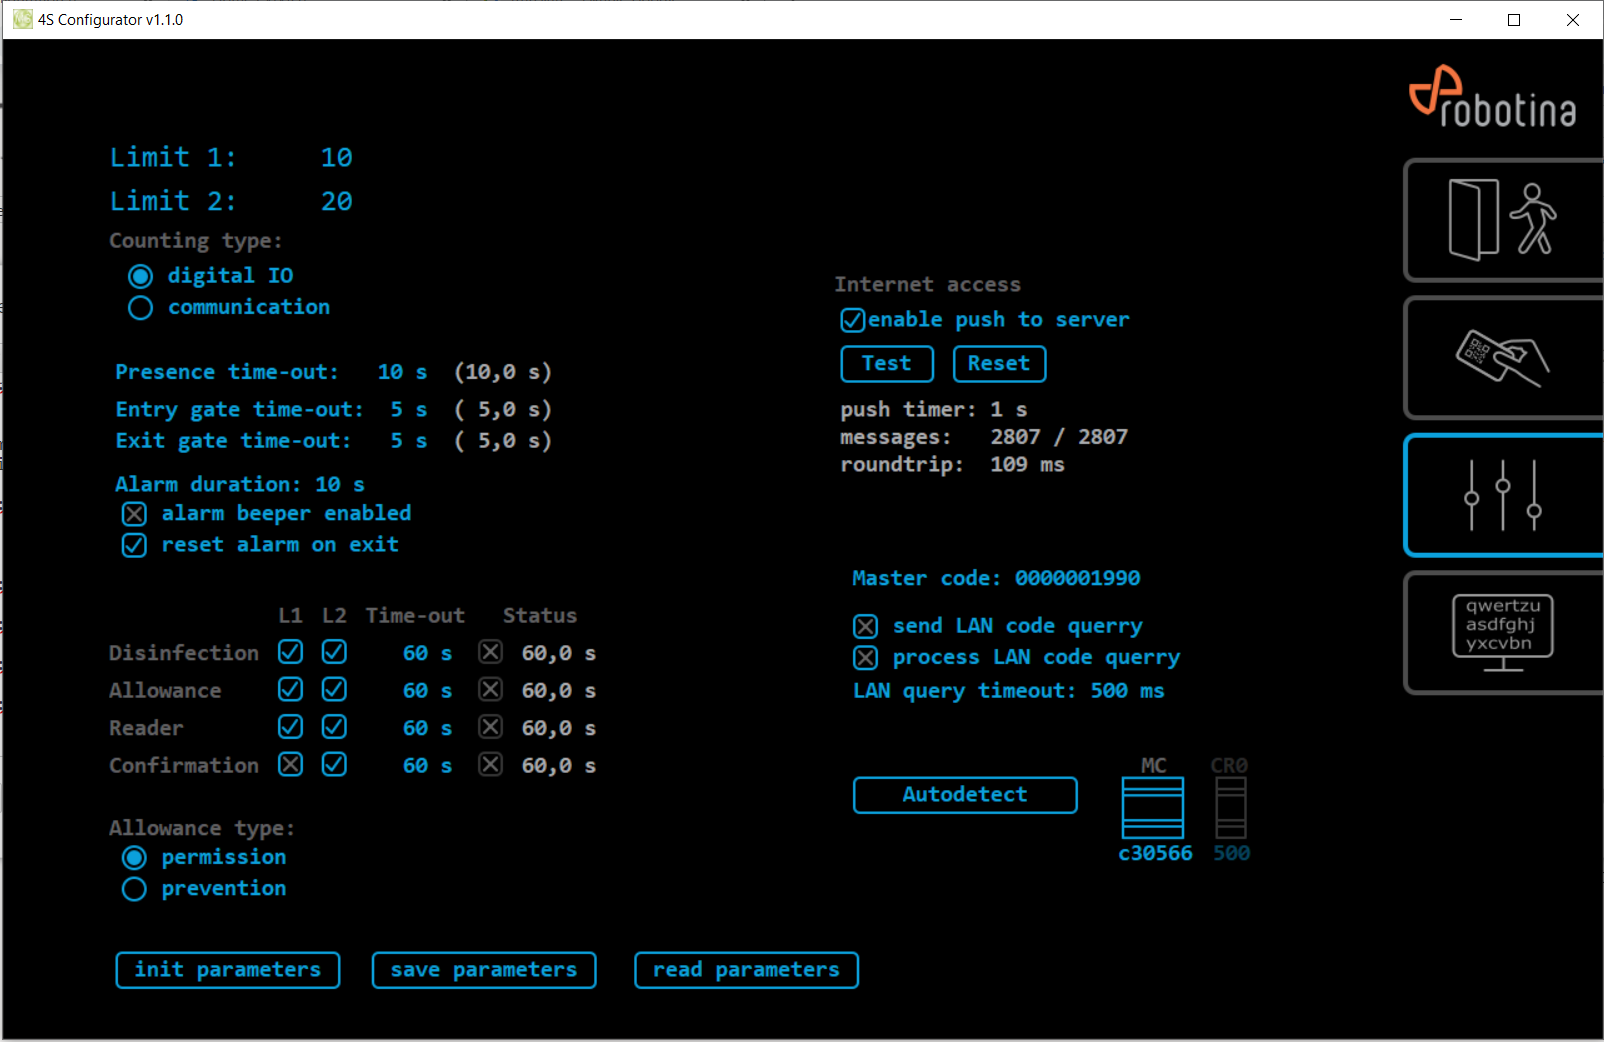Click save parameters button
Screen dimensions: 1604x1042
coord(484,970)
